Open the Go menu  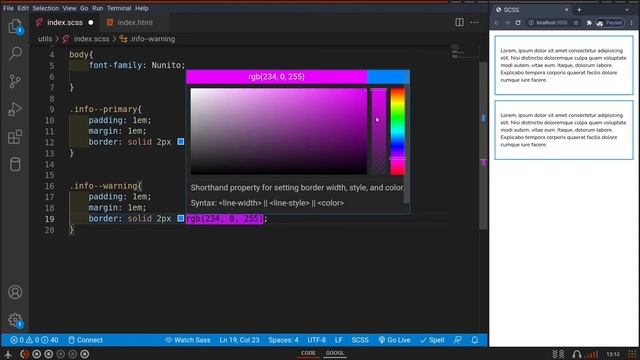point(84,8)
